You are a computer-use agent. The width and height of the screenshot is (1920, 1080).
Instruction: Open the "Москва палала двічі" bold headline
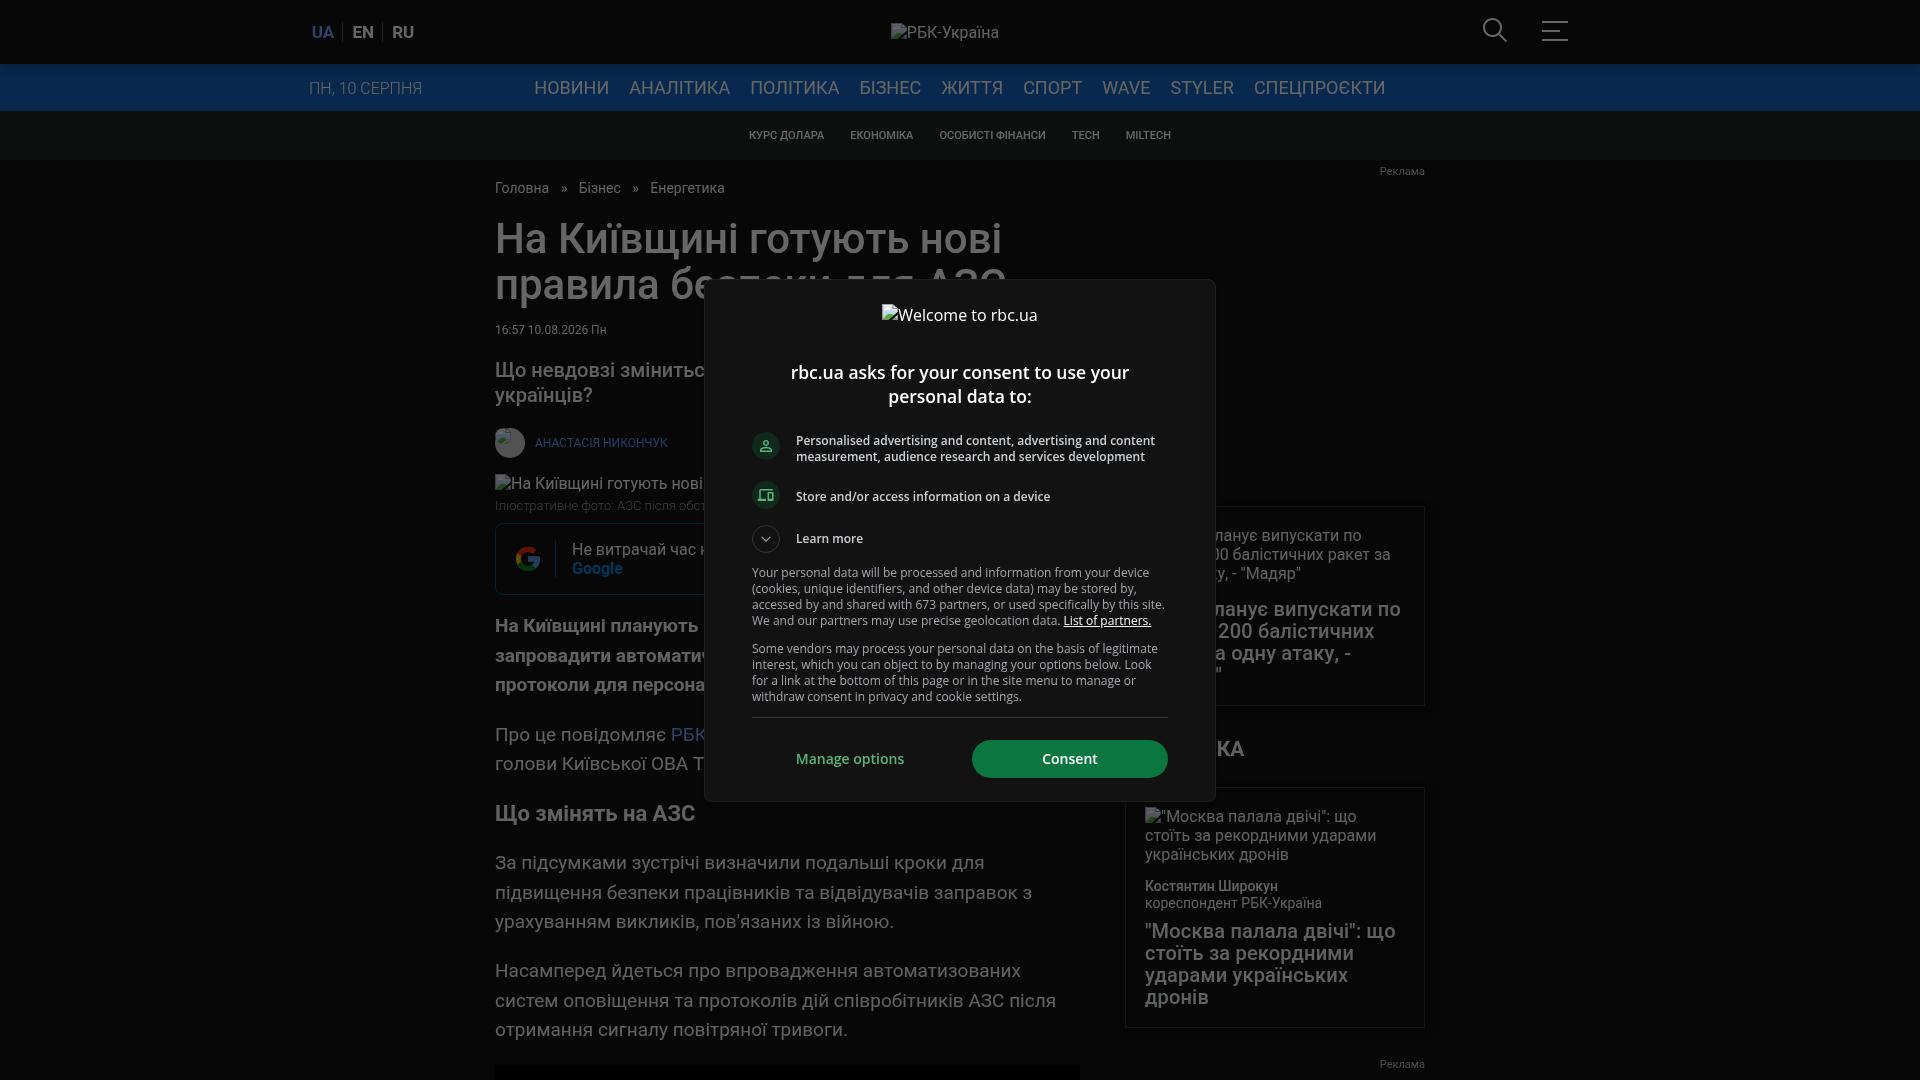pos(1270,964)
